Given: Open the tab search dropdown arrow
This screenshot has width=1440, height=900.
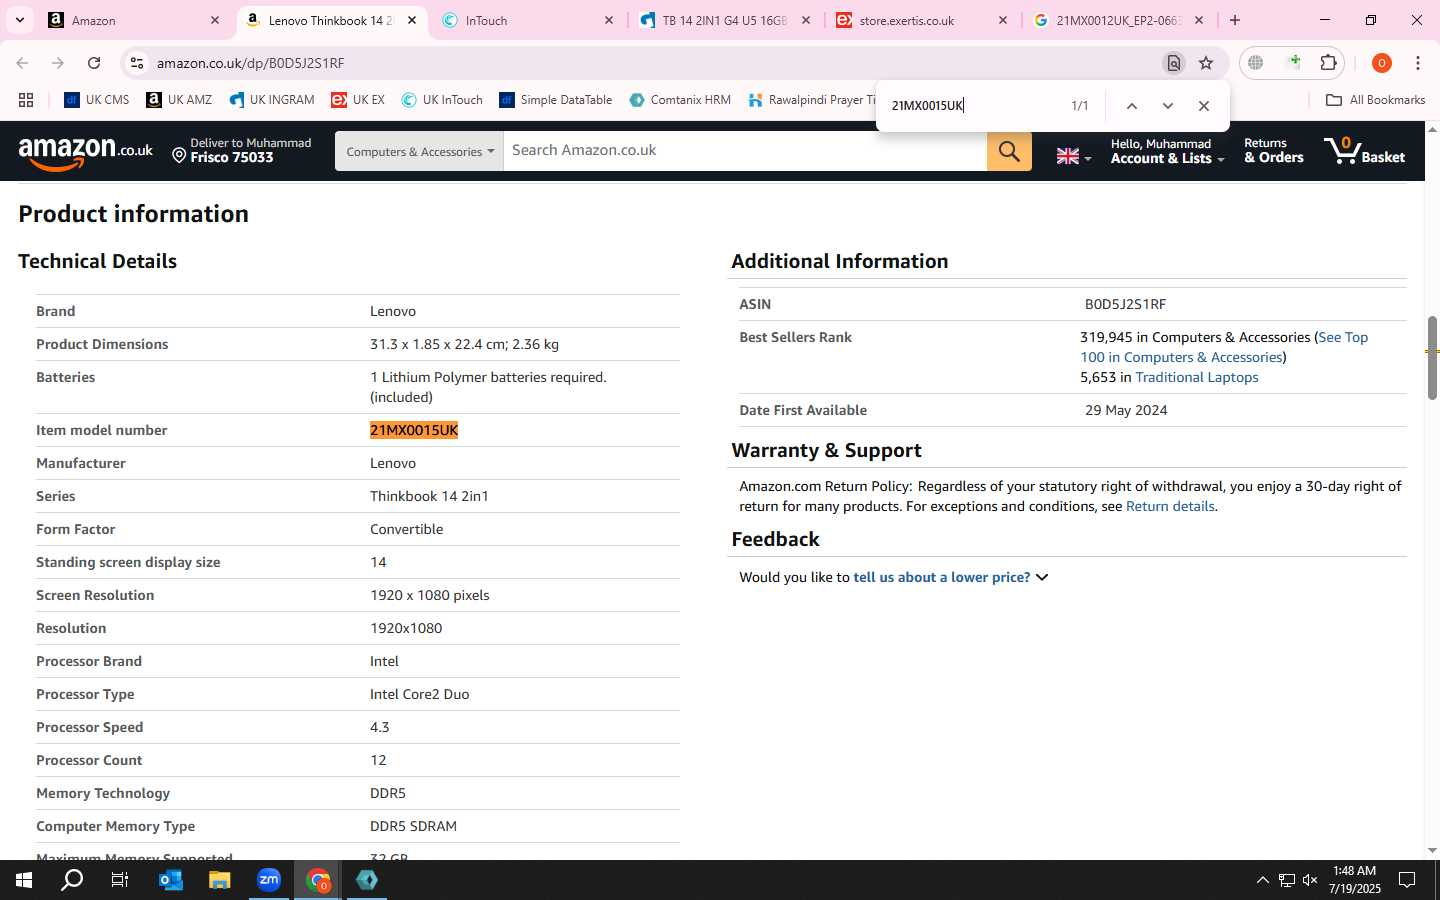Looking at the screenshot, I should point(19,20).
